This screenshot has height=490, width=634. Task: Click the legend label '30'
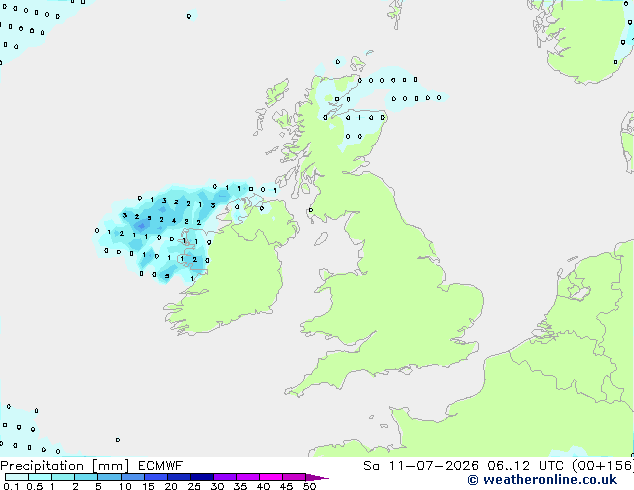click(x=217, y=486)
